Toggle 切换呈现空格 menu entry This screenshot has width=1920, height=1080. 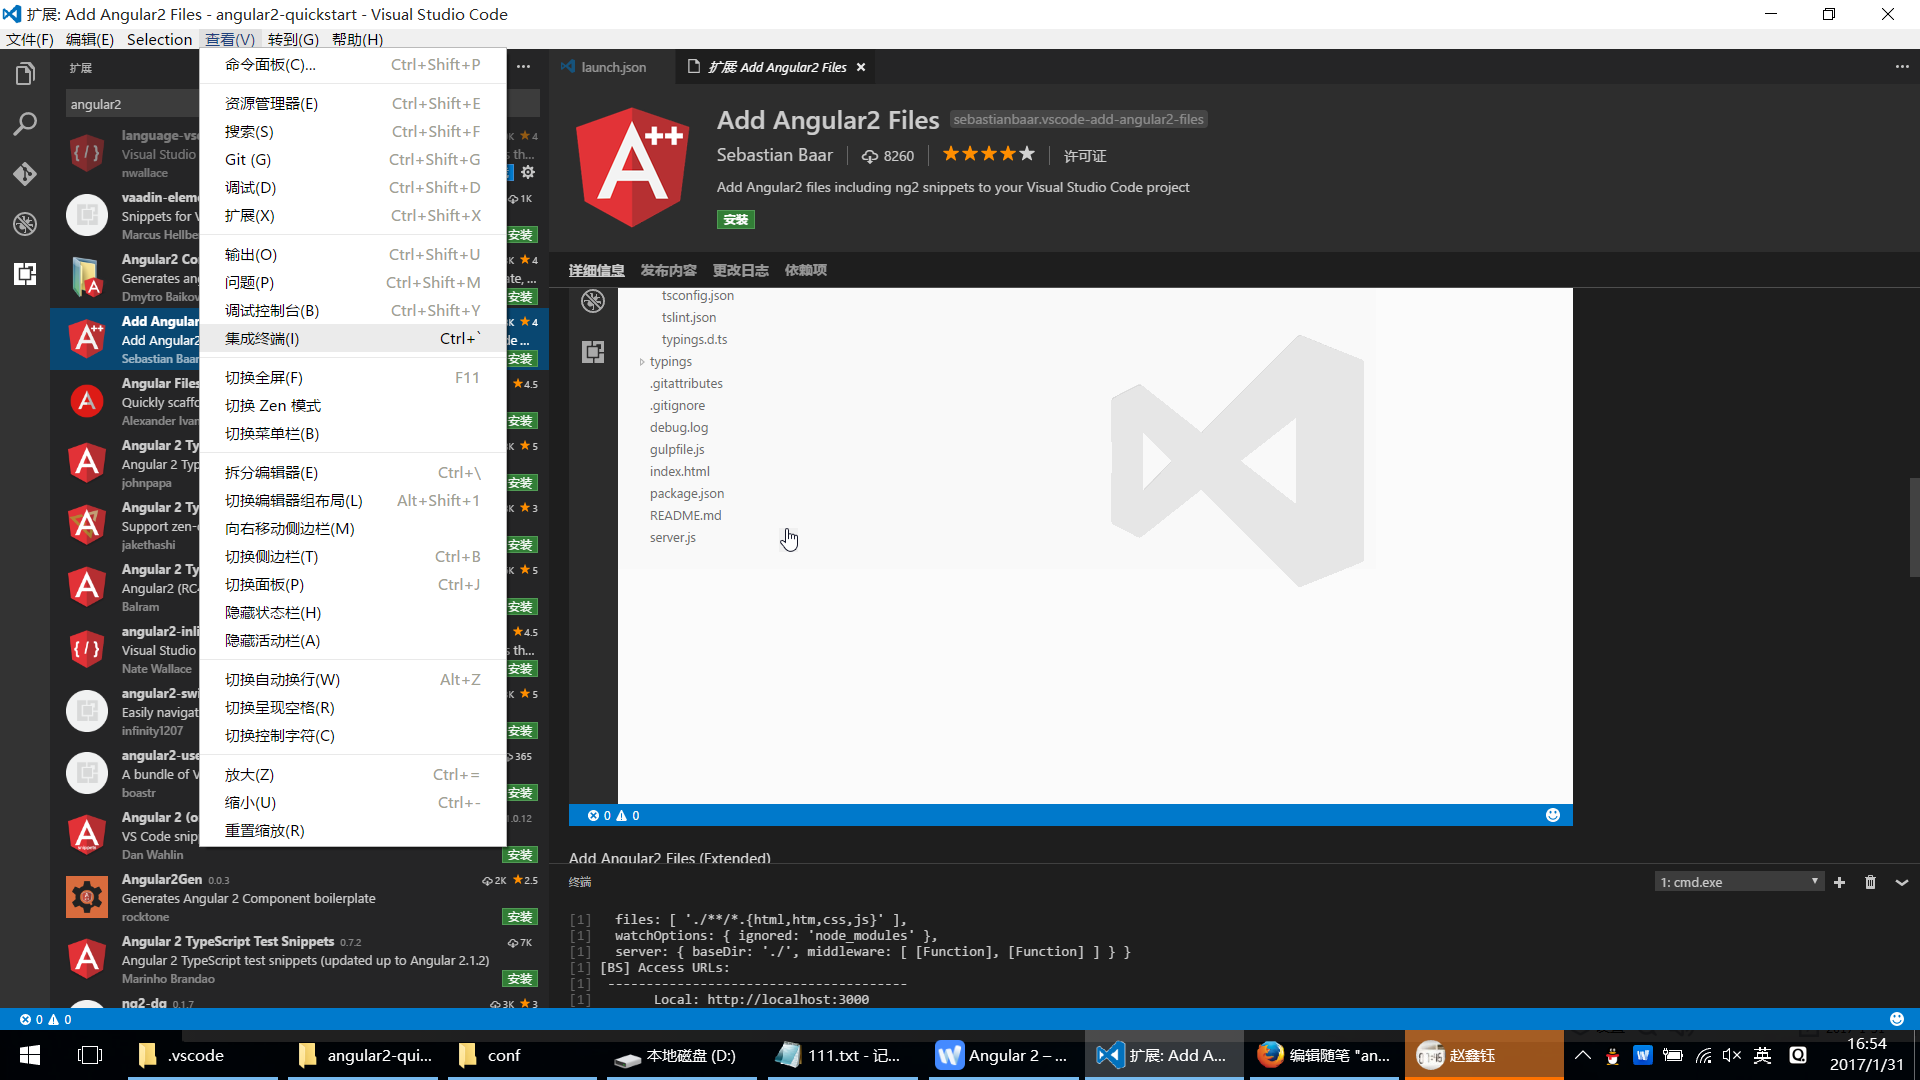(352, 707)
